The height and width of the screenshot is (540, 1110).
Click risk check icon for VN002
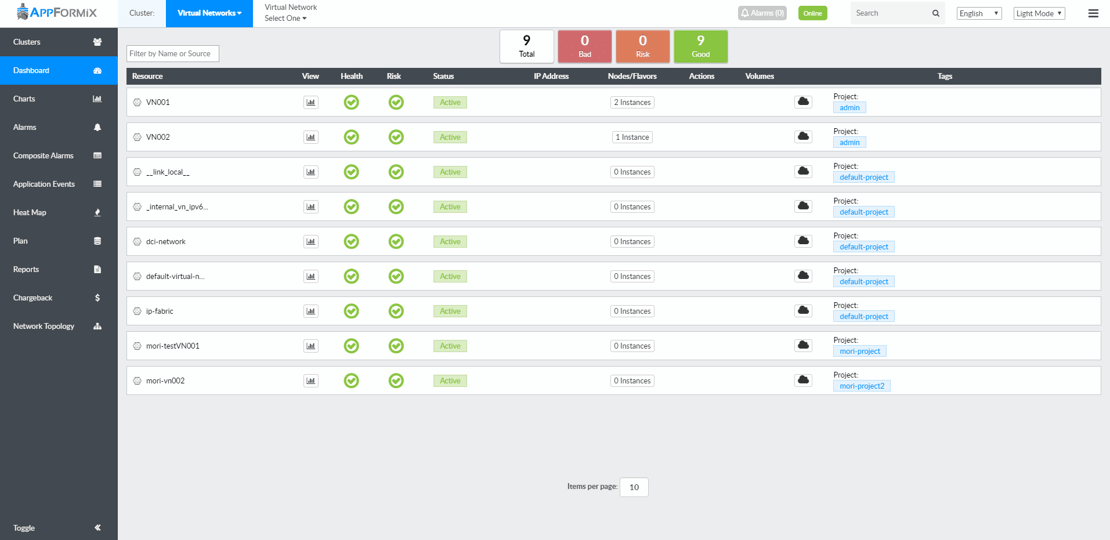coord(396,137)
